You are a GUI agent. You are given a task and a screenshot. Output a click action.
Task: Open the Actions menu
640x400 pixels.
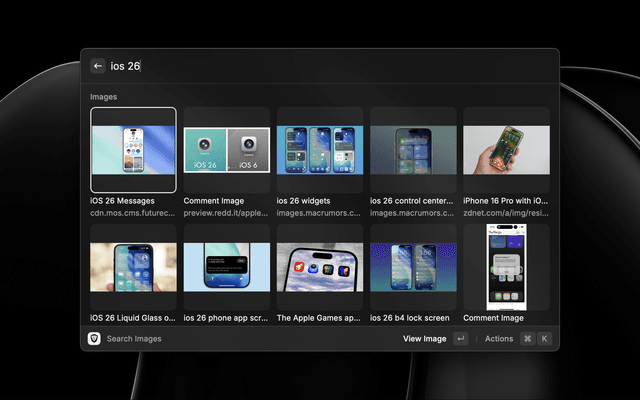[498, 339]
